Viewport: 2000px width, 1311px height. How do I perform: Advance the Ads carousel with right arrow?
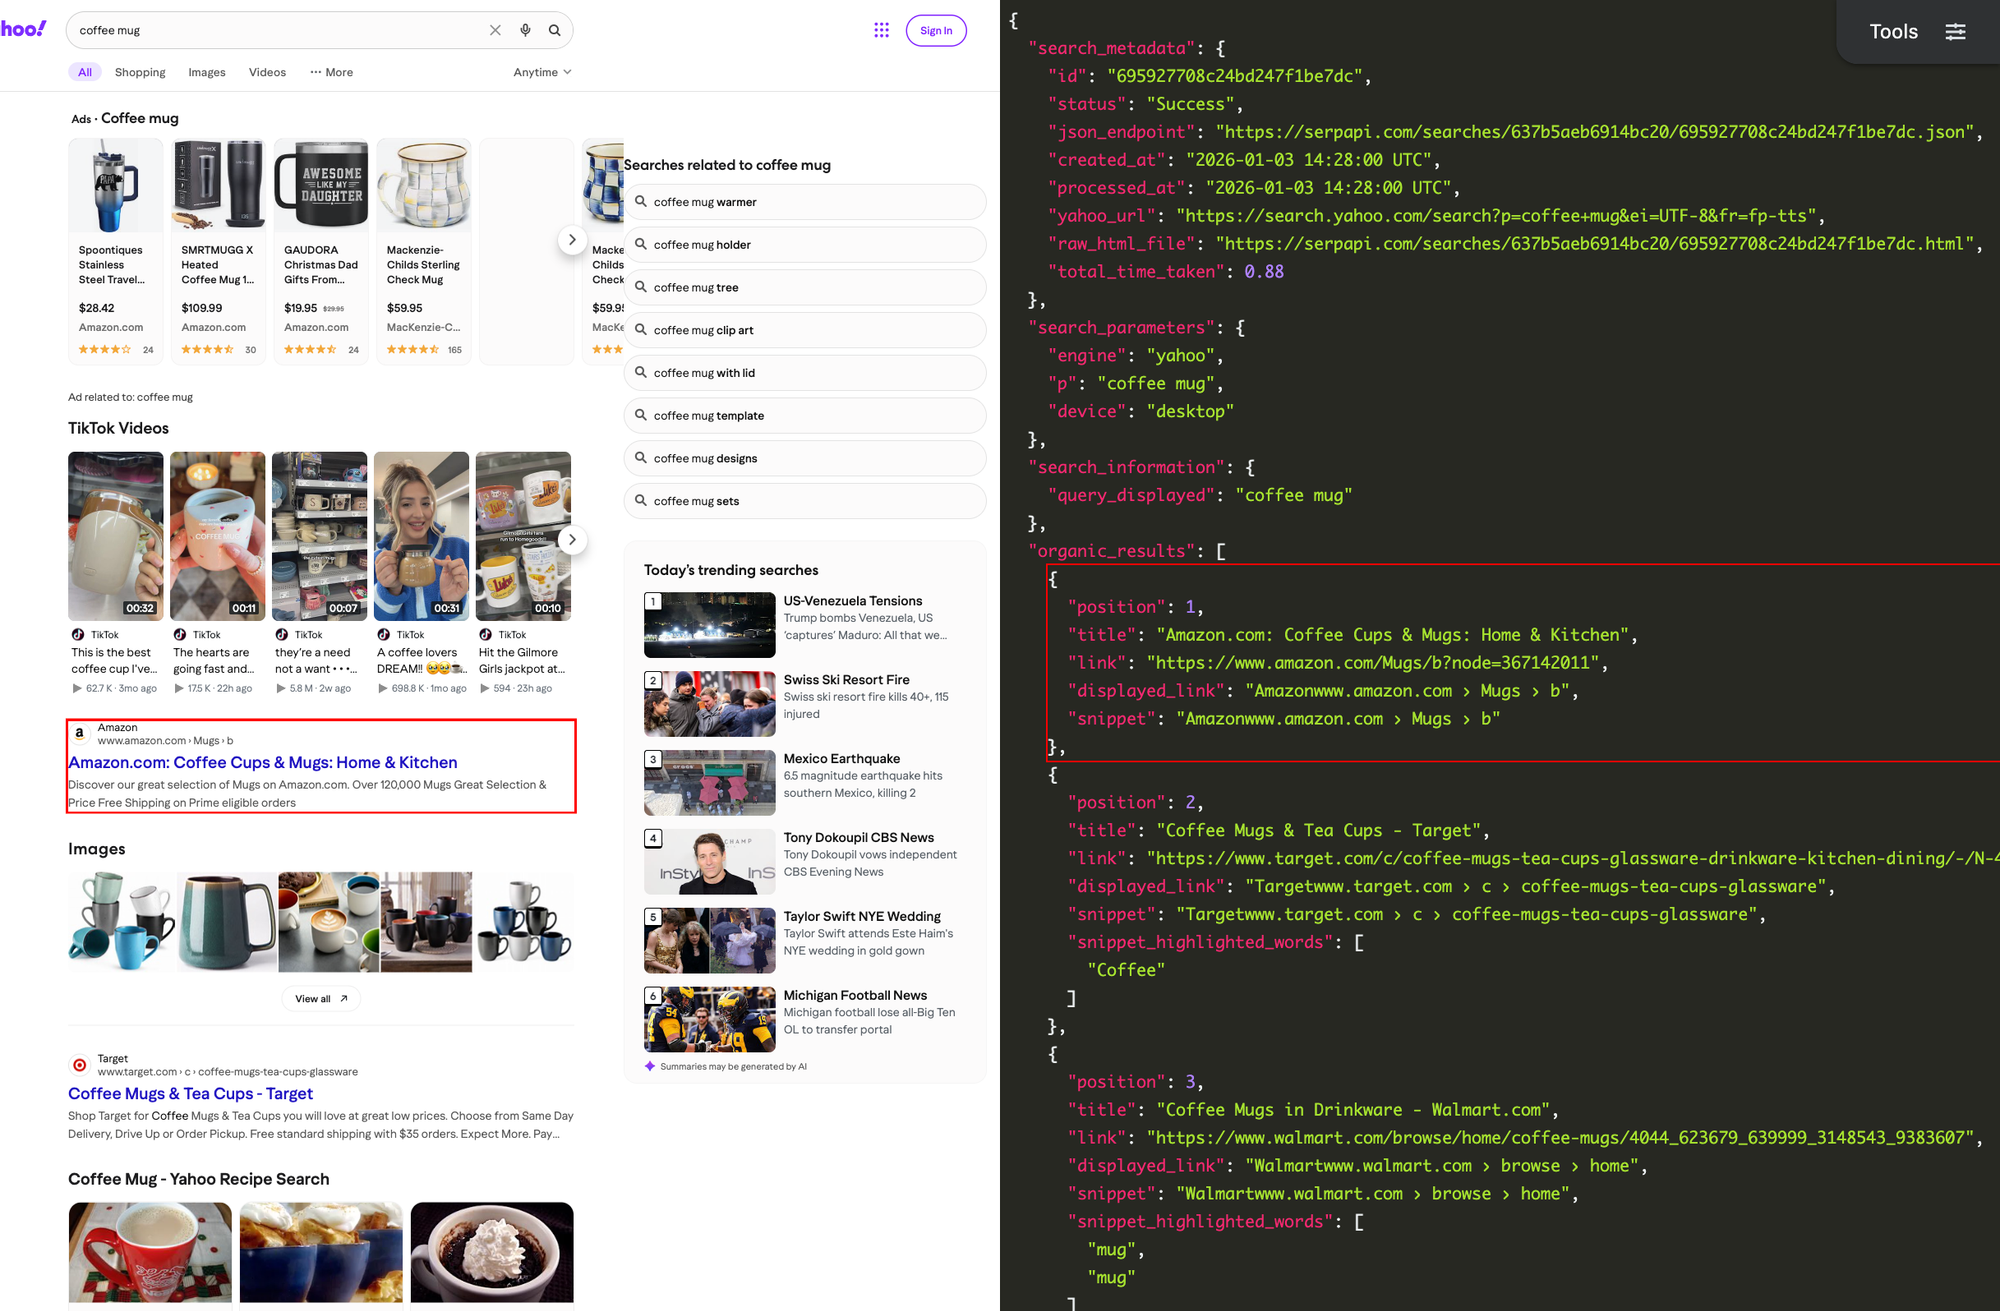tap(572, 240)
